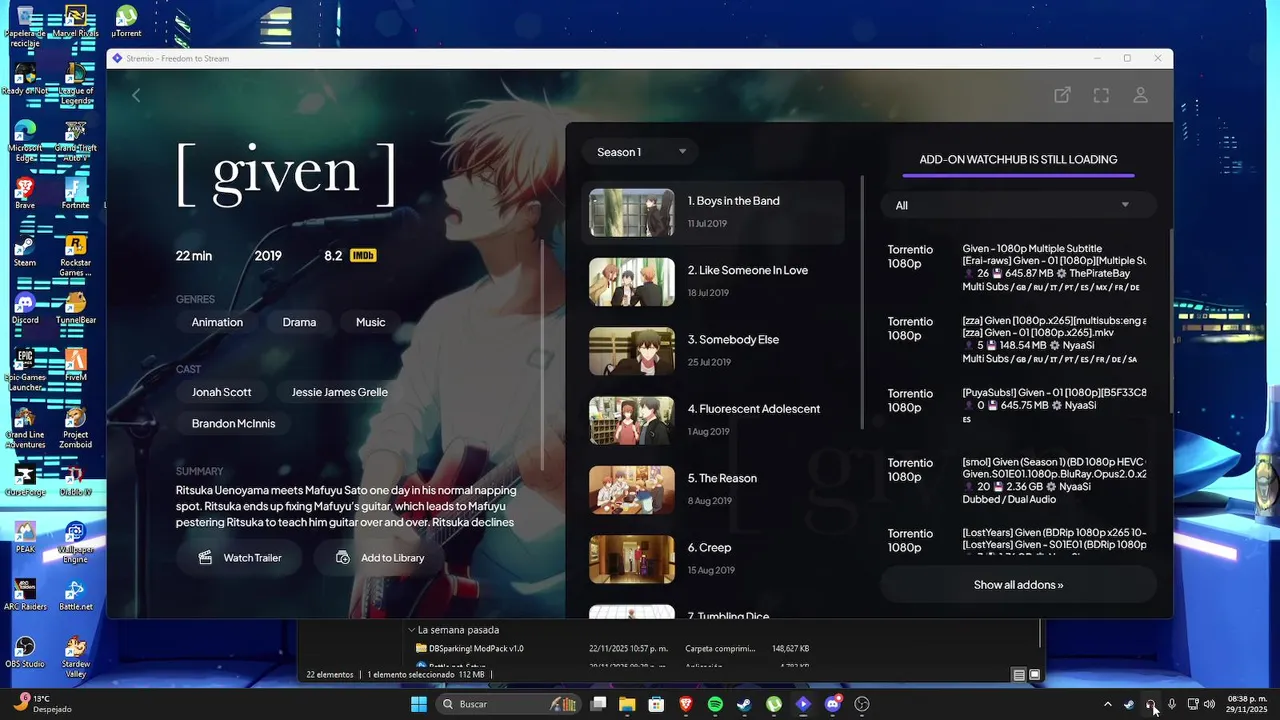Open cast member Jessie James Grelle
The image size is (1280, 720).
(340, 392)
